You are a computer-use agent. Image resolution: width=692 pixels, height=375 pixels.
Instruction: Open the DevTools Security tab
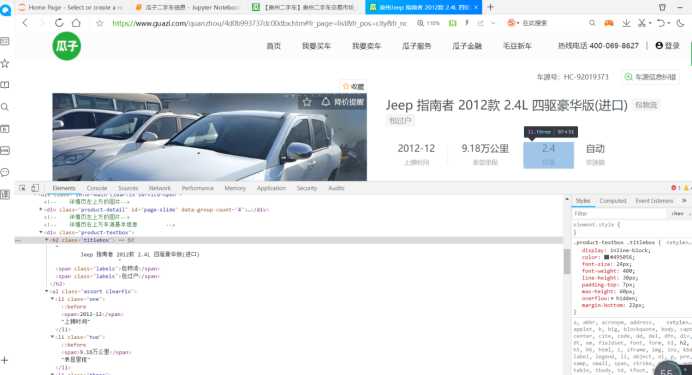pos(307,188)
